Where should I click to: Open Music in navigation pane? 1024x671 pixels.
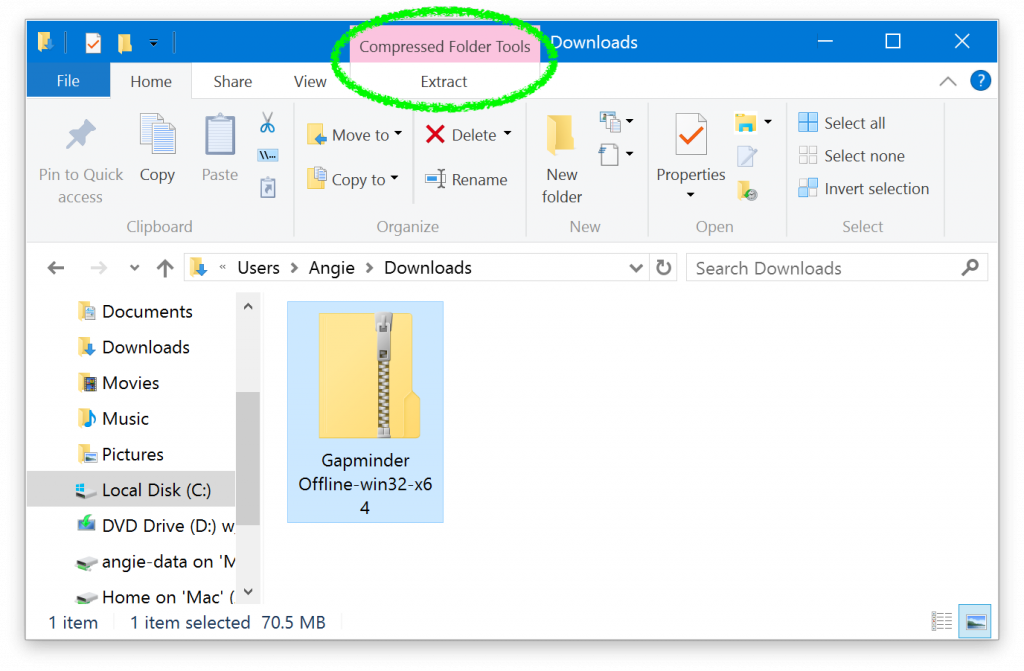point(113,418)
